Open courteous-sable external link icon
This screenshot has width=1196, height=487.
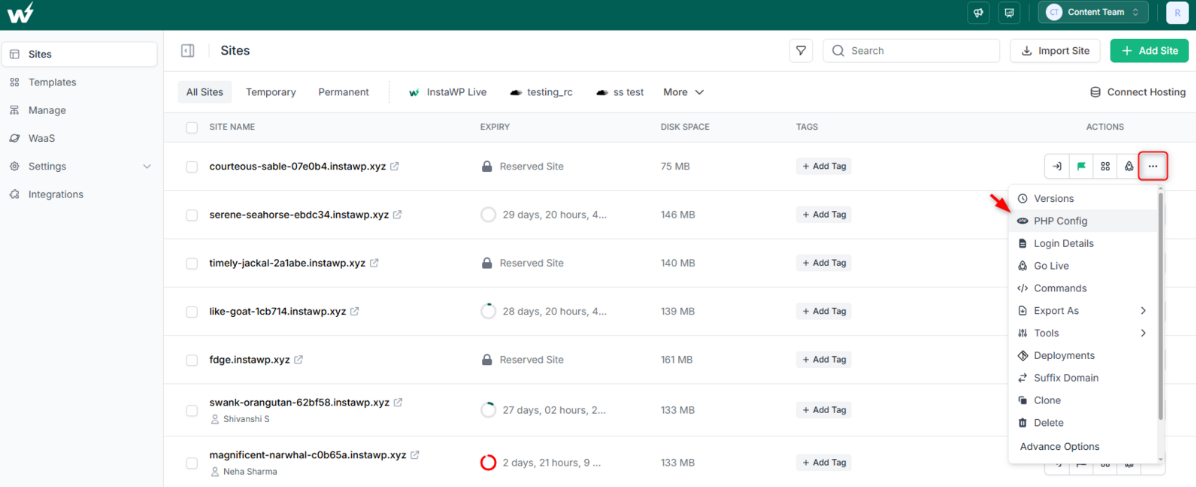(x=394, y=166)
